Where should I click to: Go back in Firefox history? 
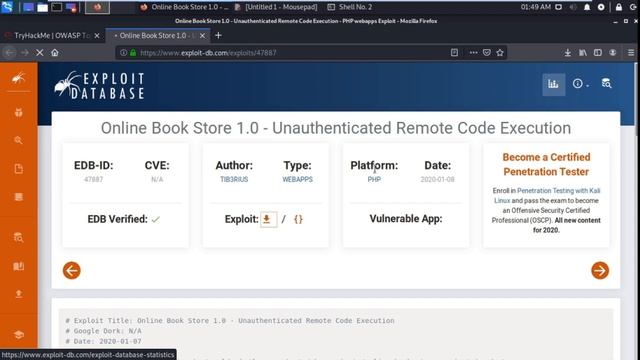point(9,53)
